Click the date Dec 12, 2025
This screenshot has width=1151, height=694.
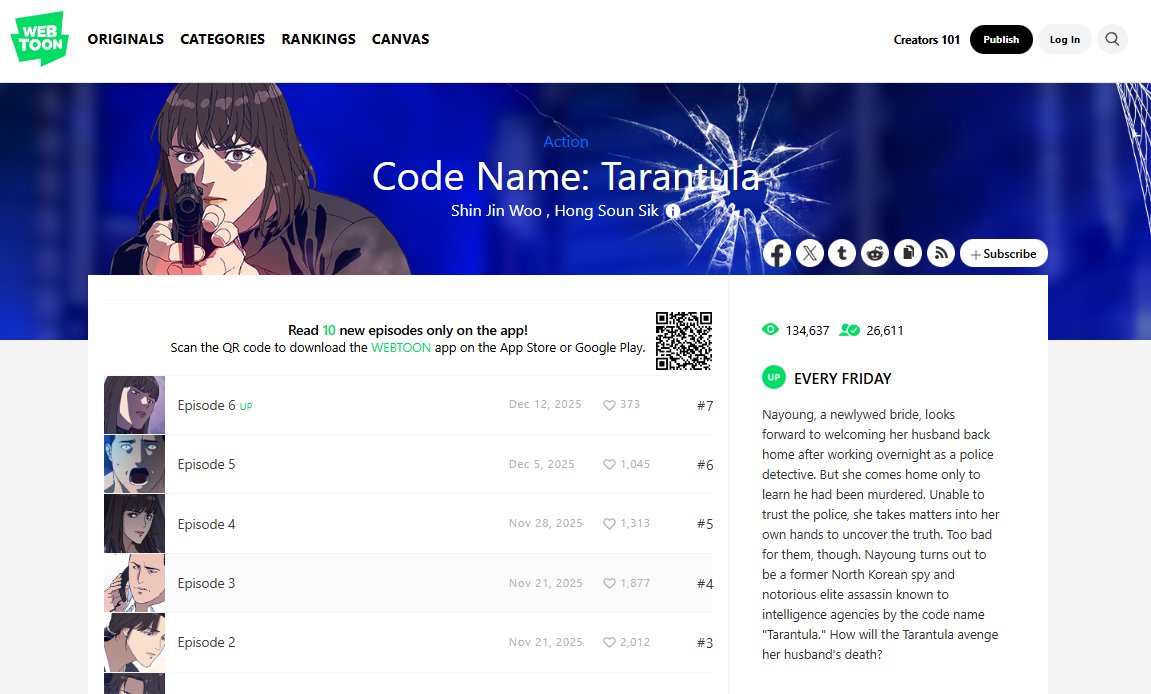click(x=545, y=404)
